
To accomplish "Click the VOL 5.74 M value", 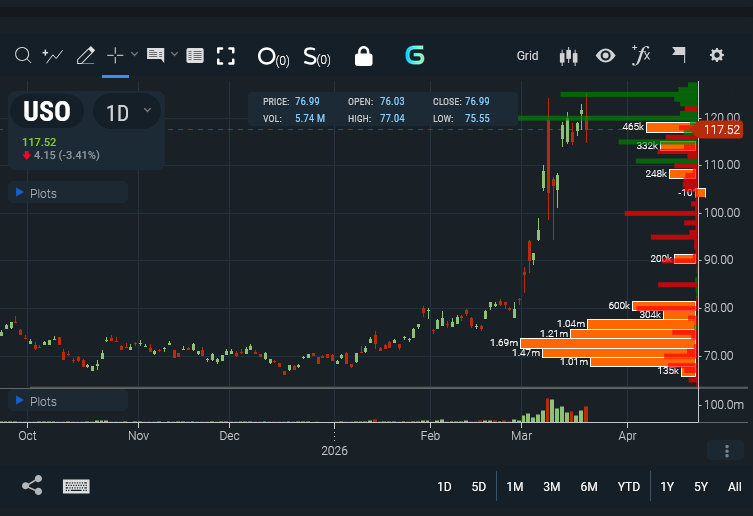I will tap(310, 118).
